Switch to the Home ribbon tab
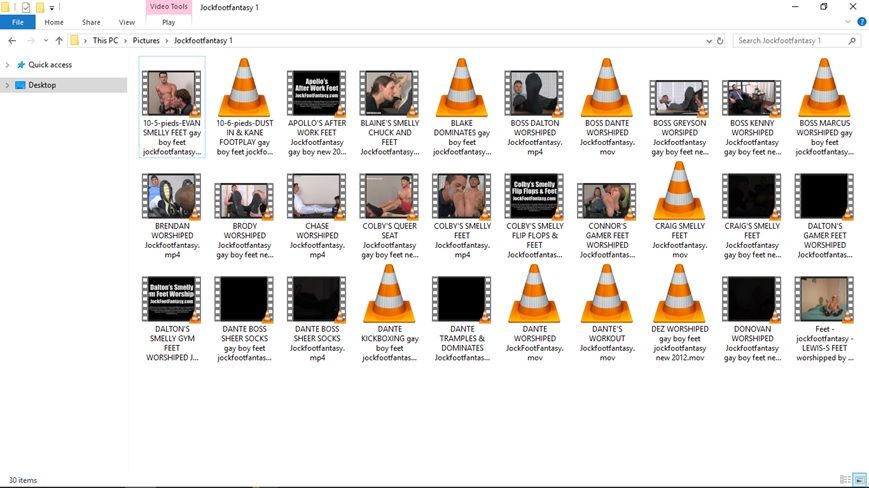 coord(54,22)
